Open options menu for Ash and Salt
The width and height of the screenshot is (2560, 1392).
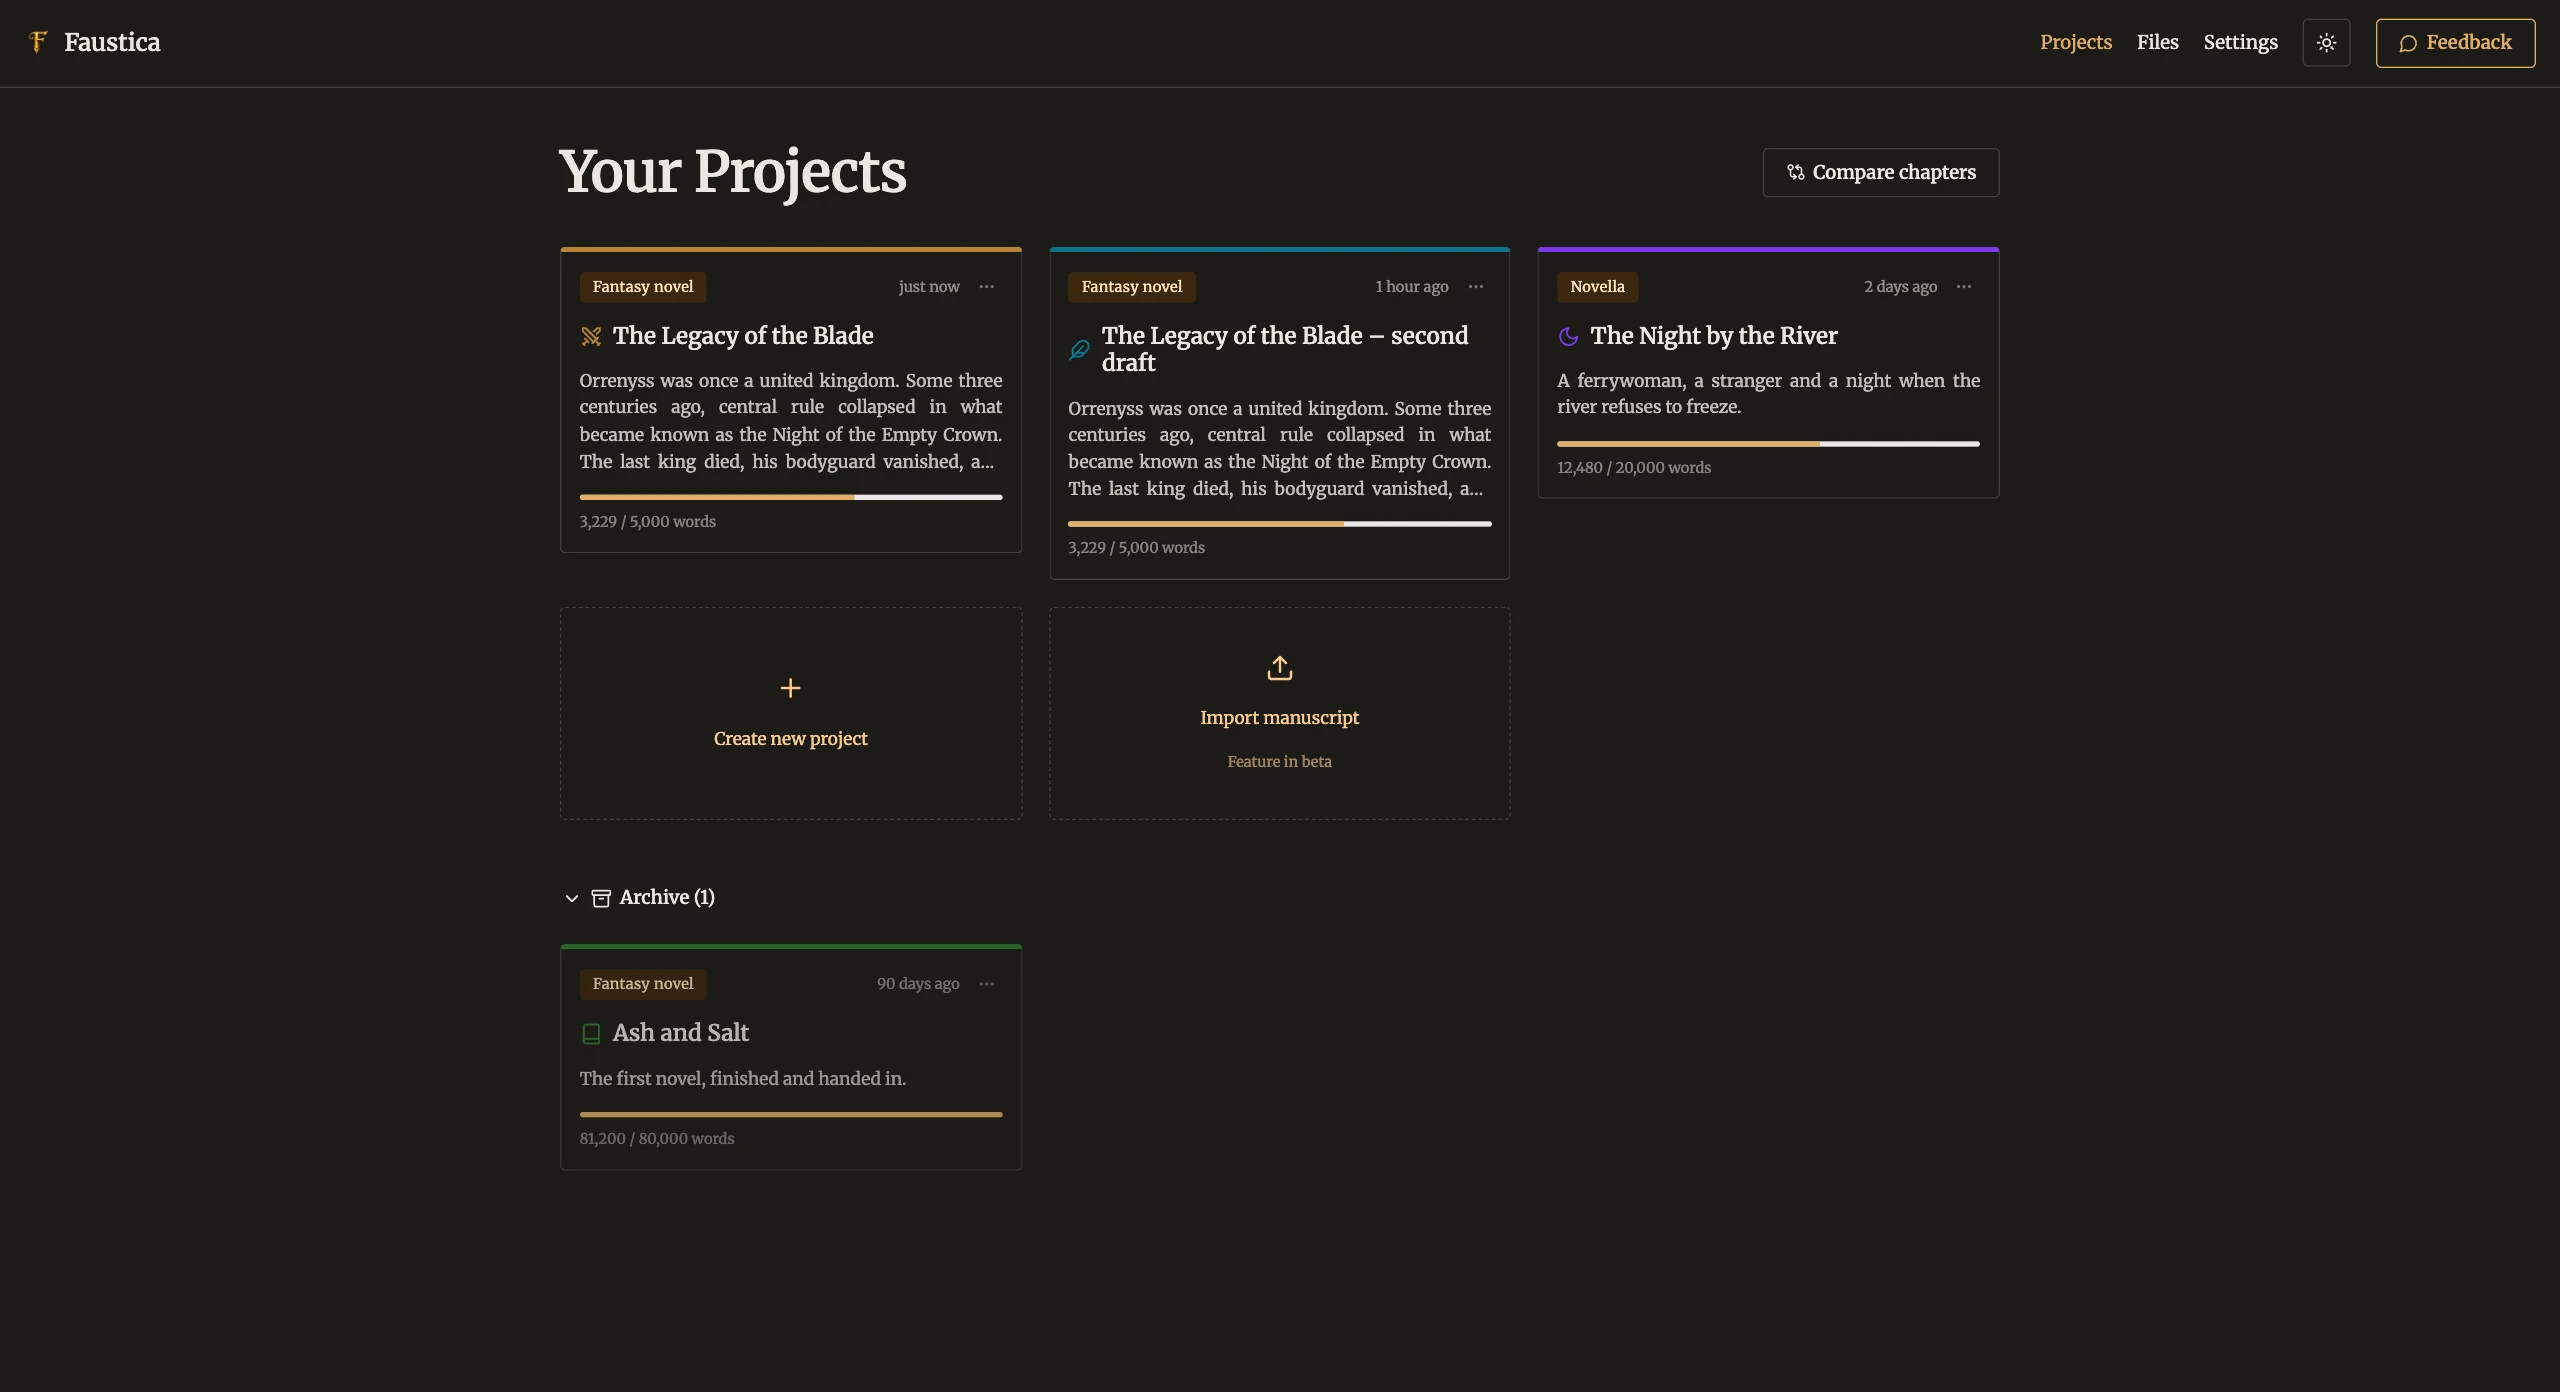coord(986,984)
